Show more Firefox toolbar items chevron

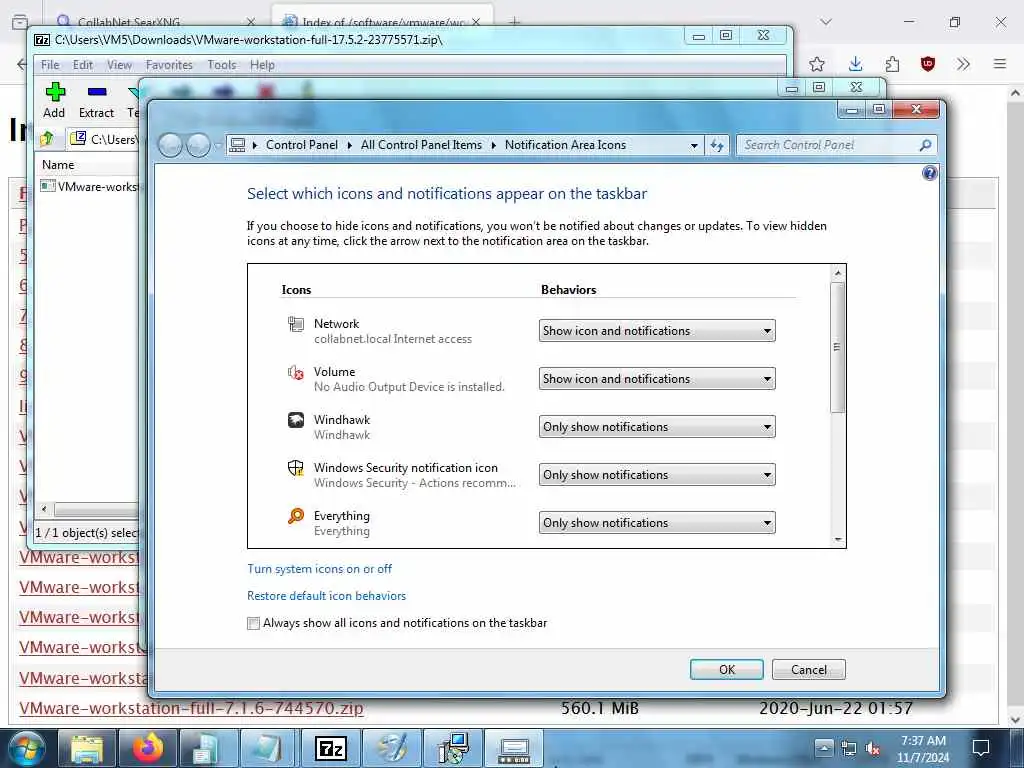(x=963, y=64)
